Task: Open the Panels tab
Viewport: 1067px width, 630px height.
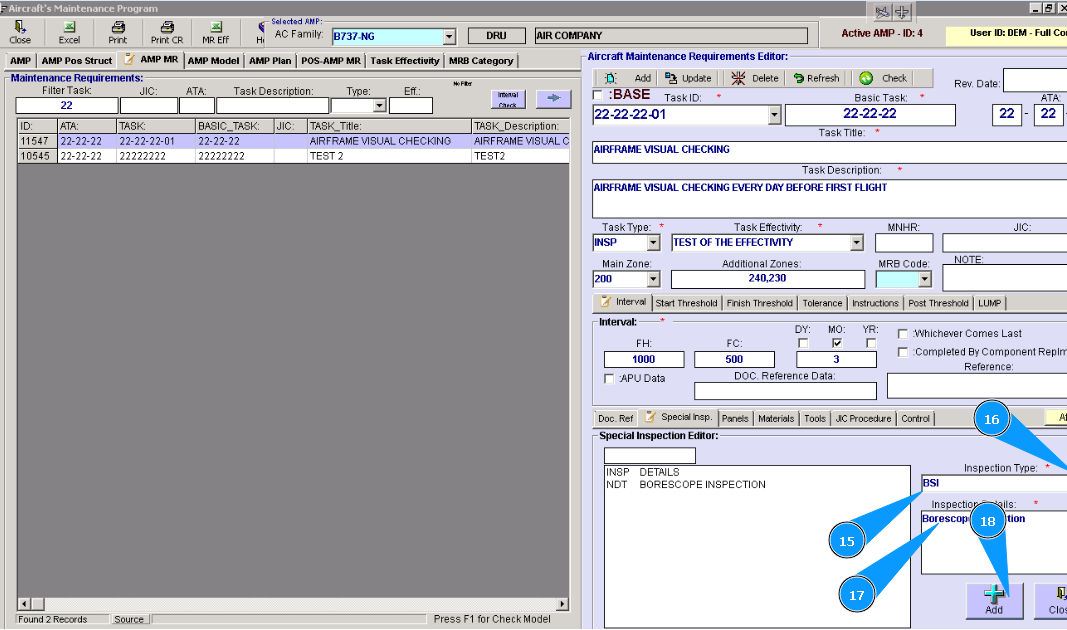Action: [735, 418]
